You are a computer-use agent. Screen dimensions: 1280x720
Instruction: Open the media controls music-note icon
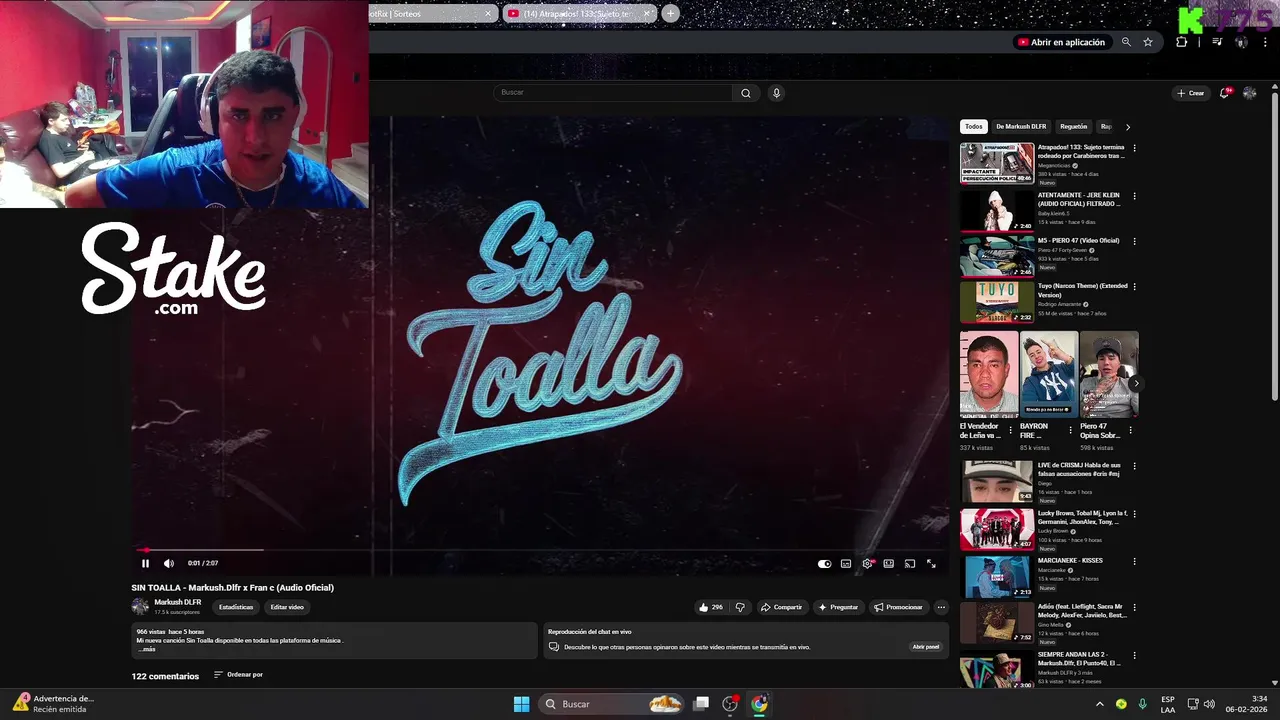point(1217,42)
